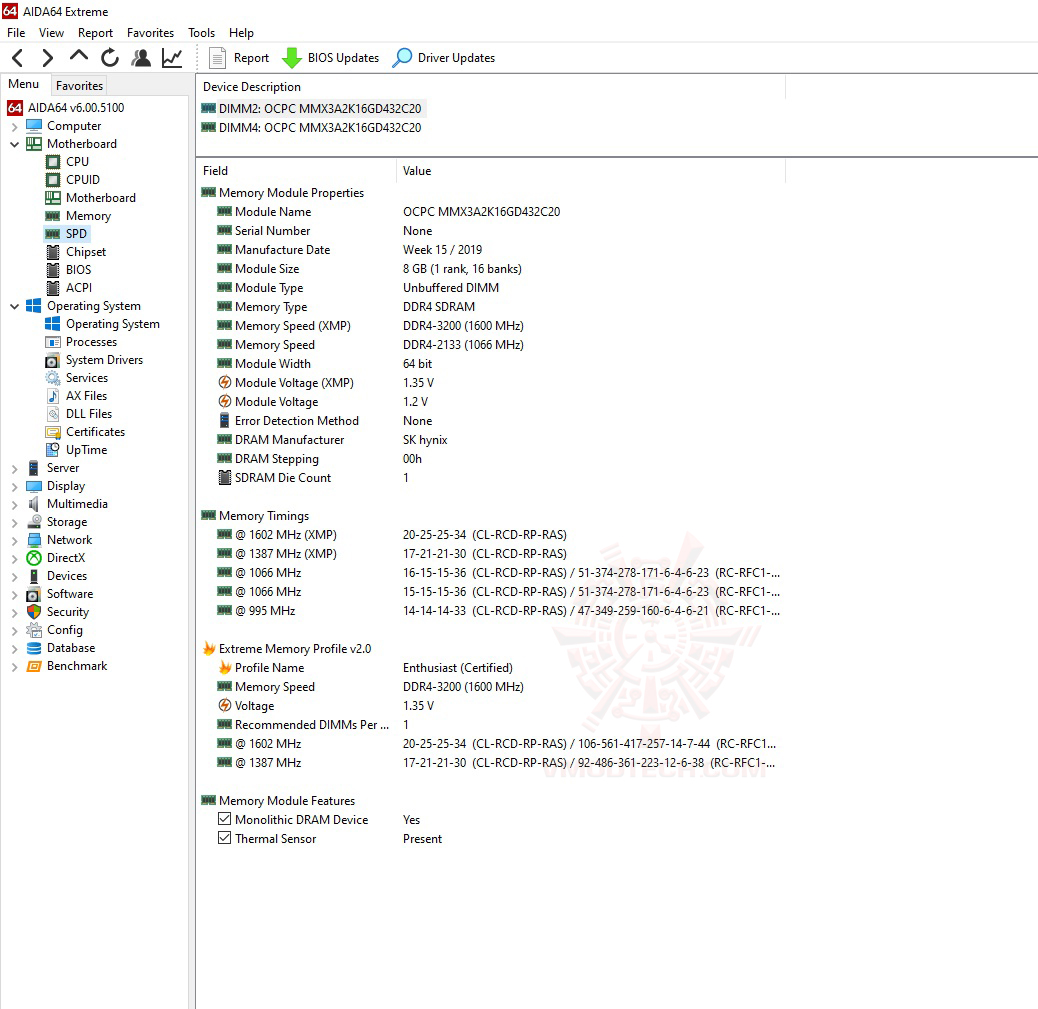Navigate up one level with the up arrow icon
The height and width of the screenshot is (1009, 1038).
click(79, 57)
